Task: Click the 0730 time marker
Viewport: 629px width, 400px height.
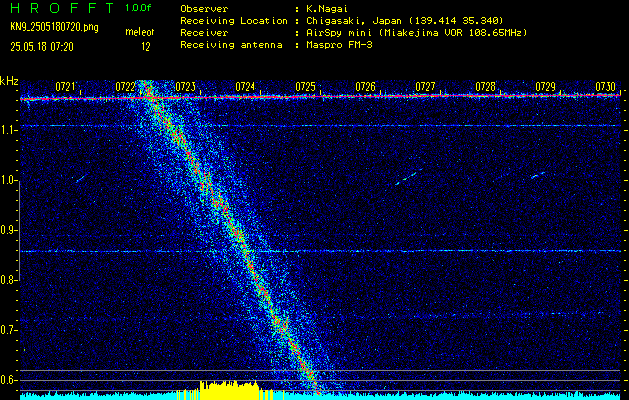Action: pos(605,87)
